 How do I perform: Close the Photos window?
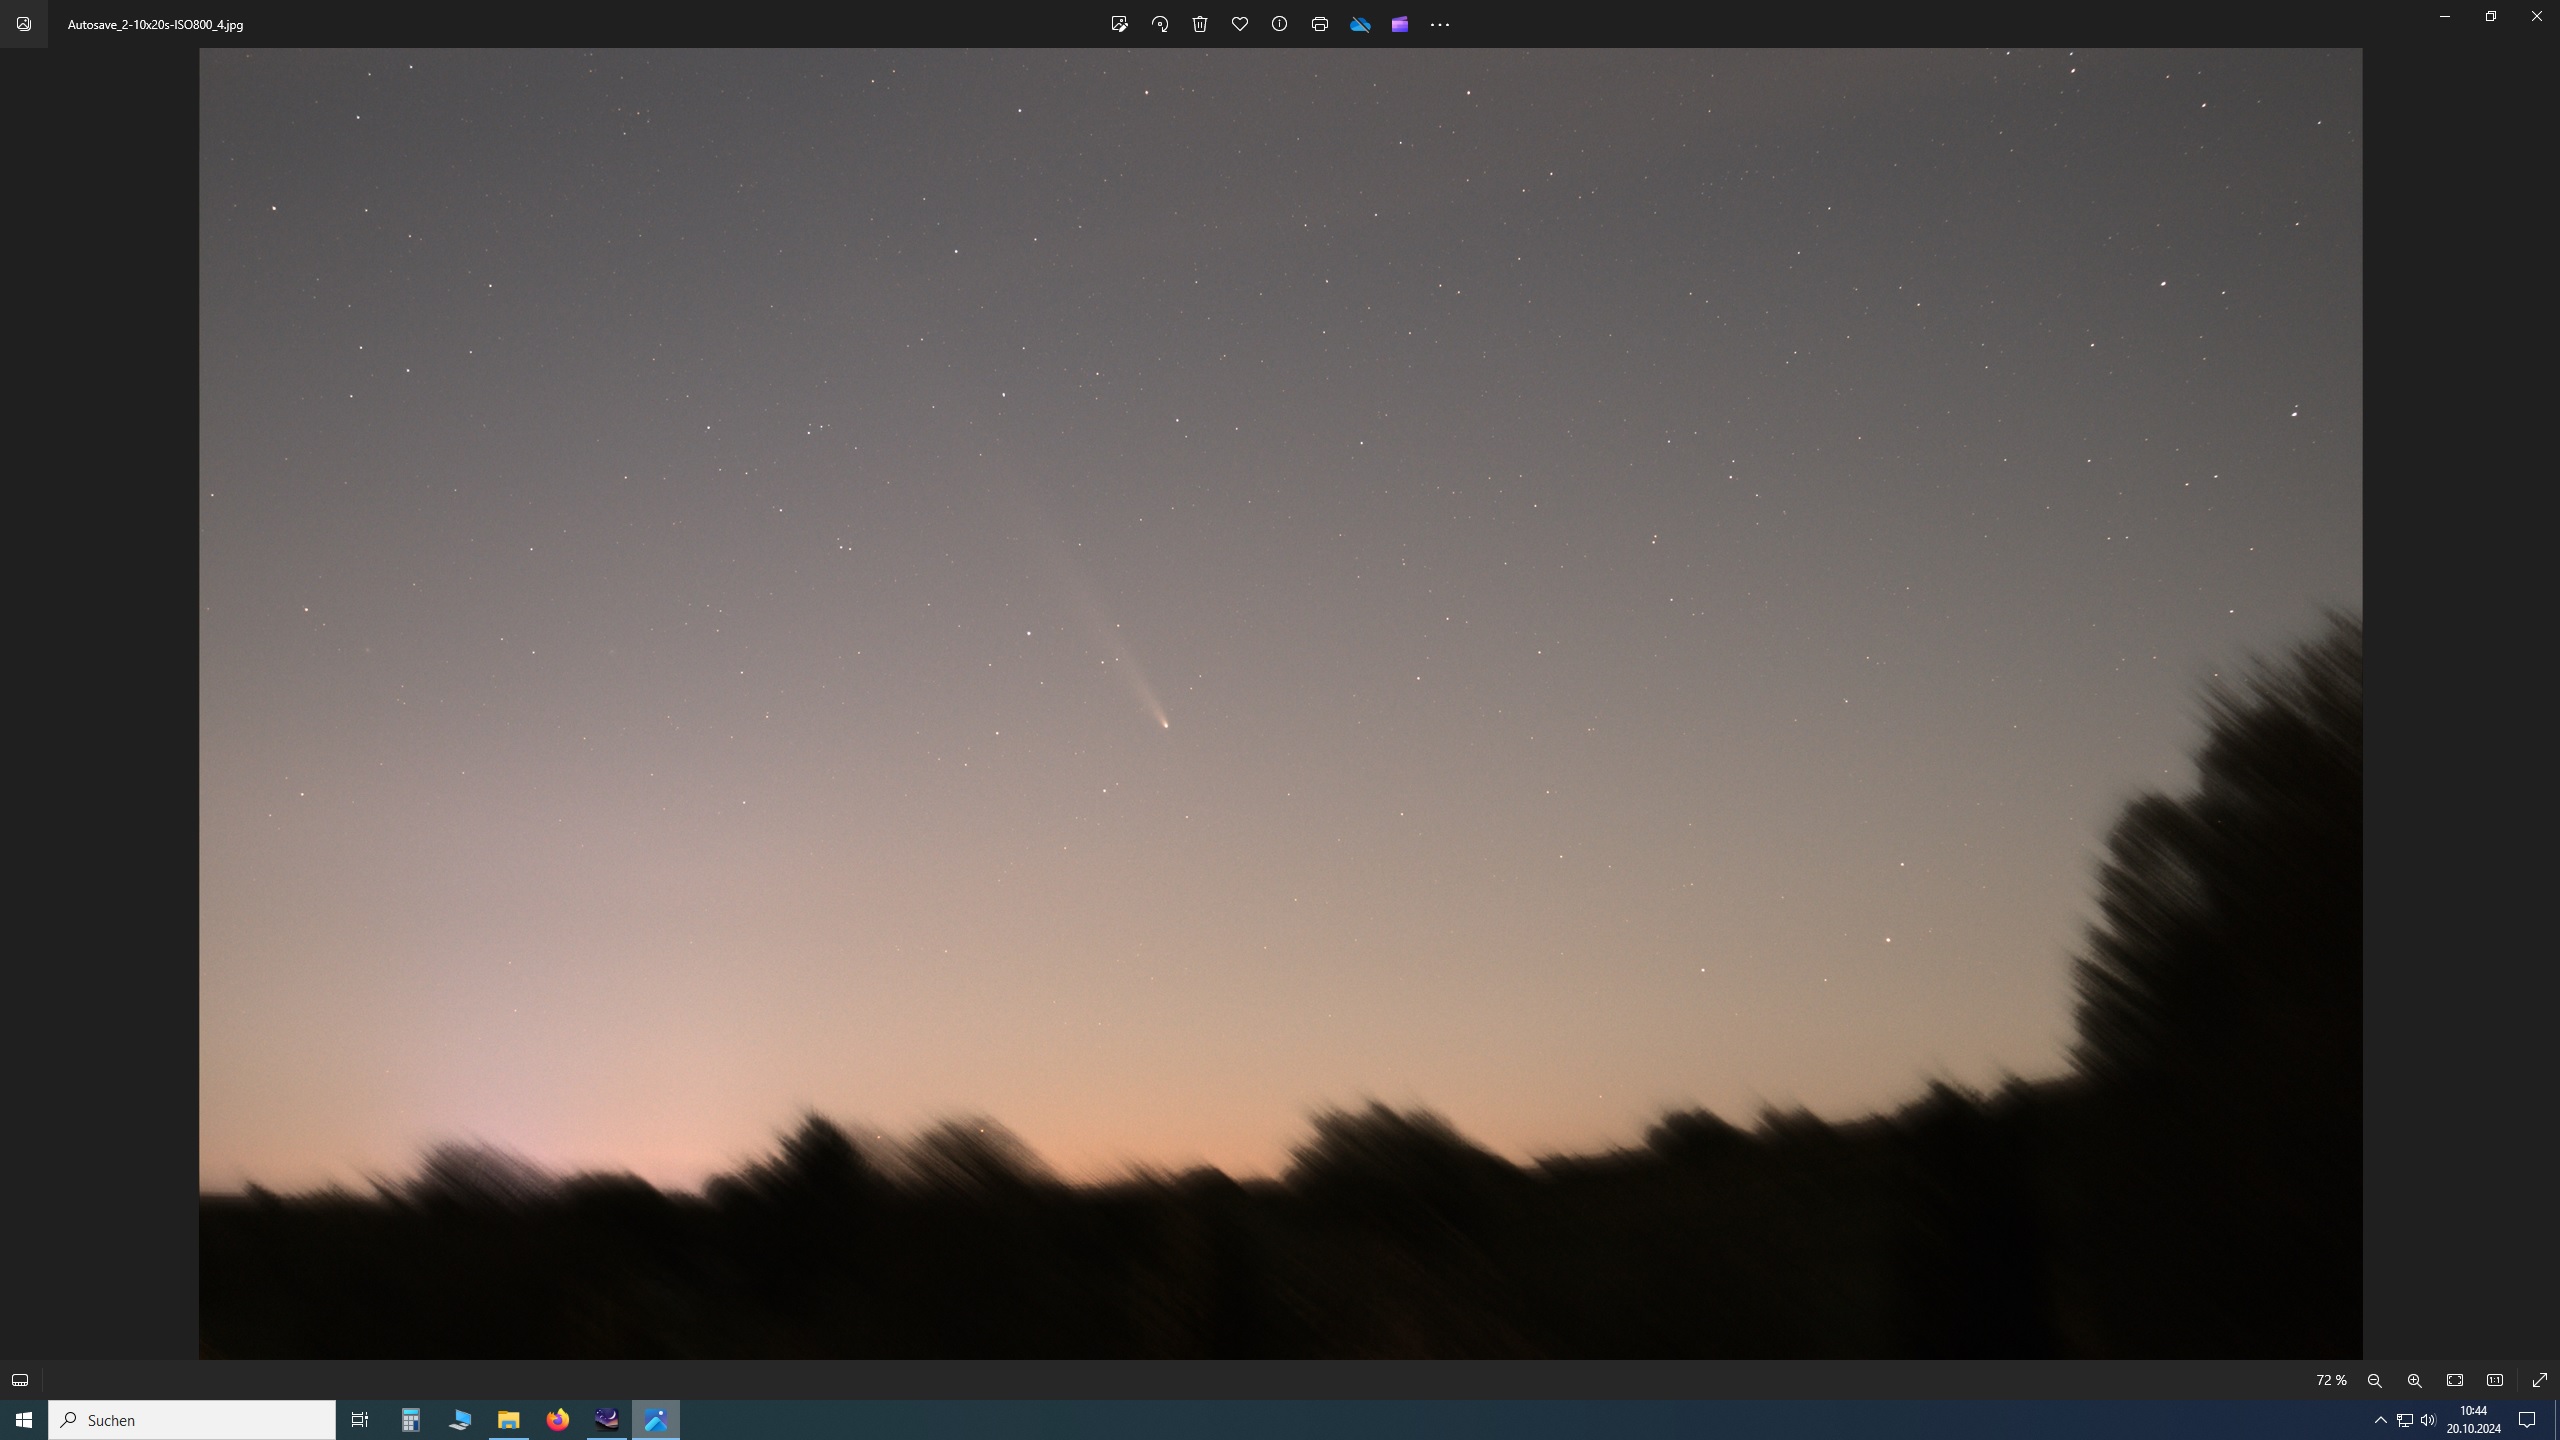click(x=2537, y=16)
